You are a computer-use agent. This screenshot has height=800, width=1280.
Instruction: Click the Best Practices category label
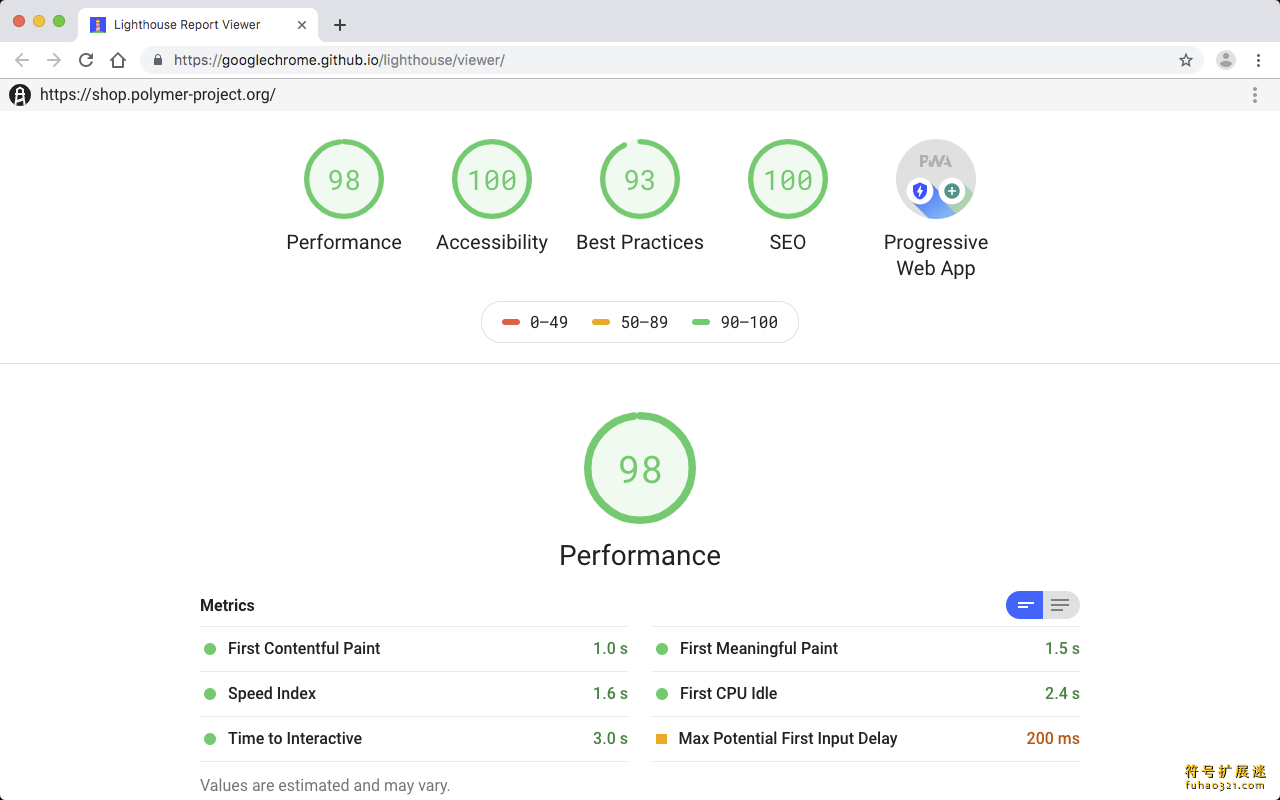click(x=640, y=242)
